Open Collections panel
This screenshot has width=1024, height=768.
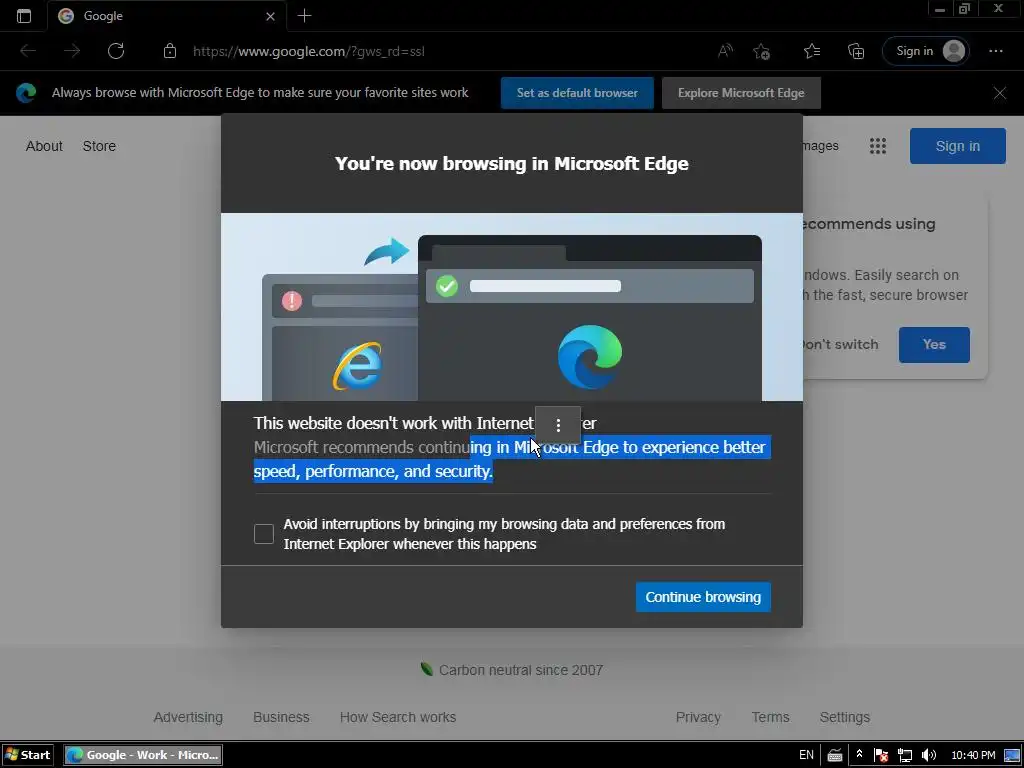pos(856,51)
